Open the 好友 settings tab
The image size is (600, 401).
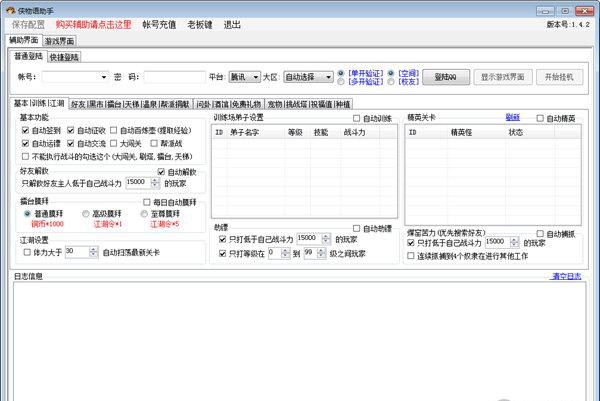pos(77,104)
